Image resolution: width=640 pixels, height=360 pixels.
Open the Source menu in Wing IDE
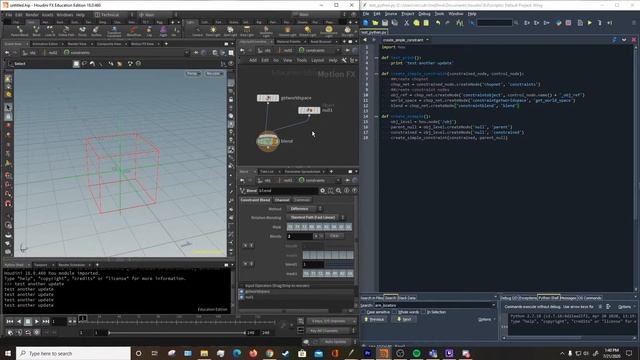pos(391,14)
